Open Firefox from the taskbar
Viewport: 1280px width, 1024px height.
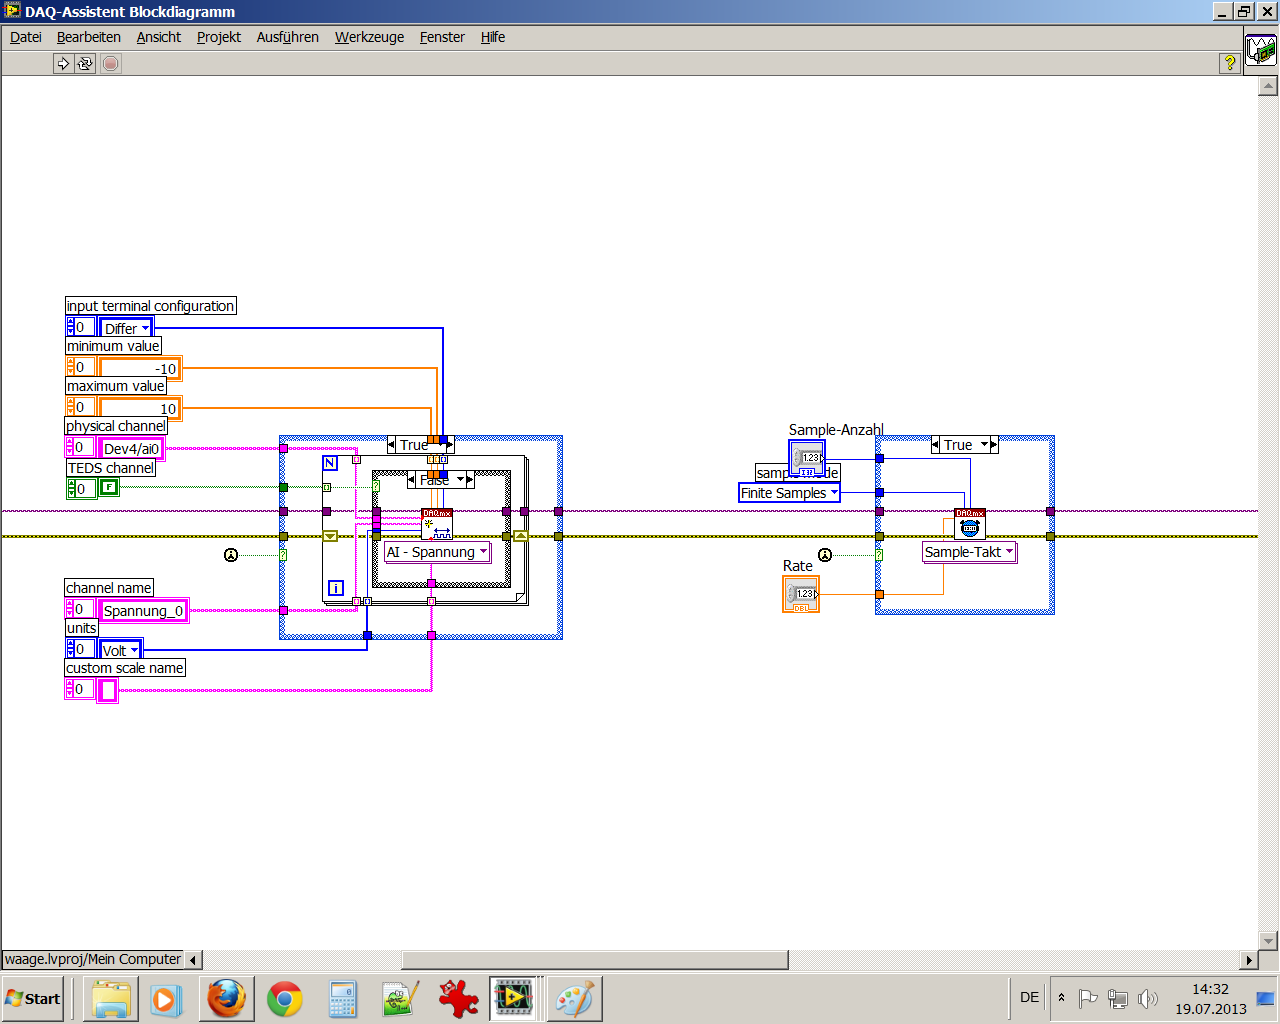click(227, 999)
